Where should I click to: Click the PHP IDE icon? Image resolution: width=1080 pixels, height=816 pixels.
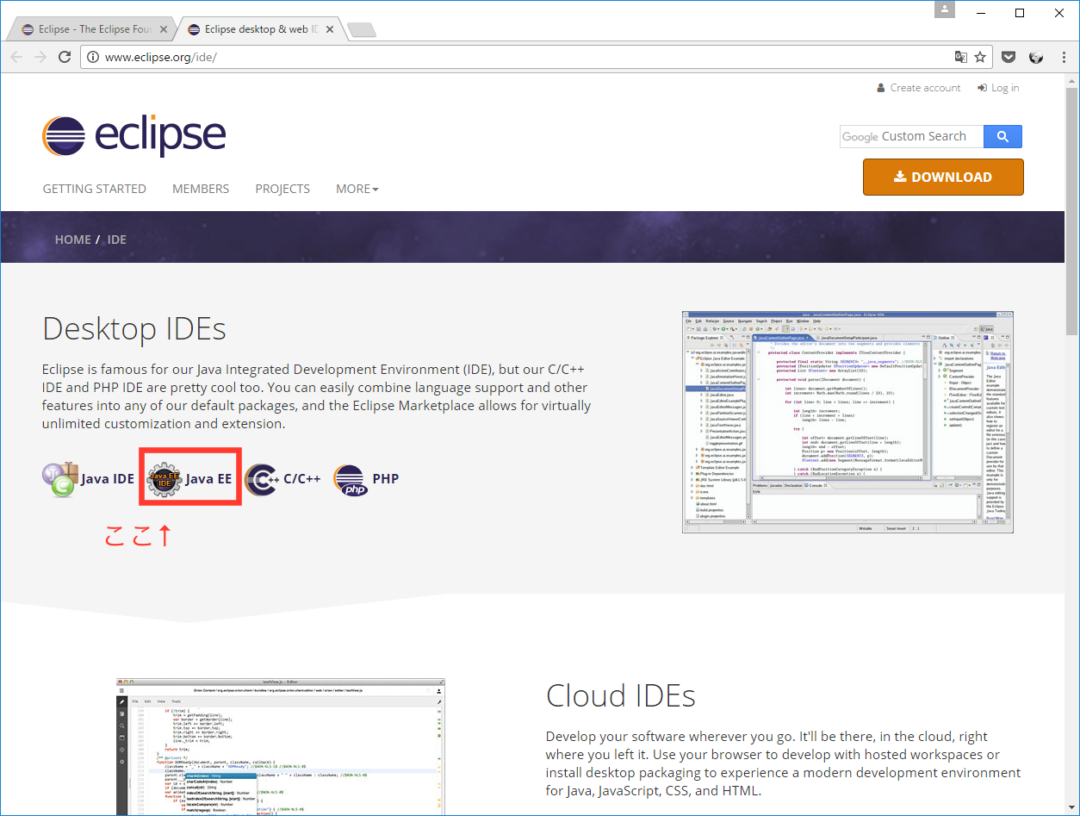350,480
